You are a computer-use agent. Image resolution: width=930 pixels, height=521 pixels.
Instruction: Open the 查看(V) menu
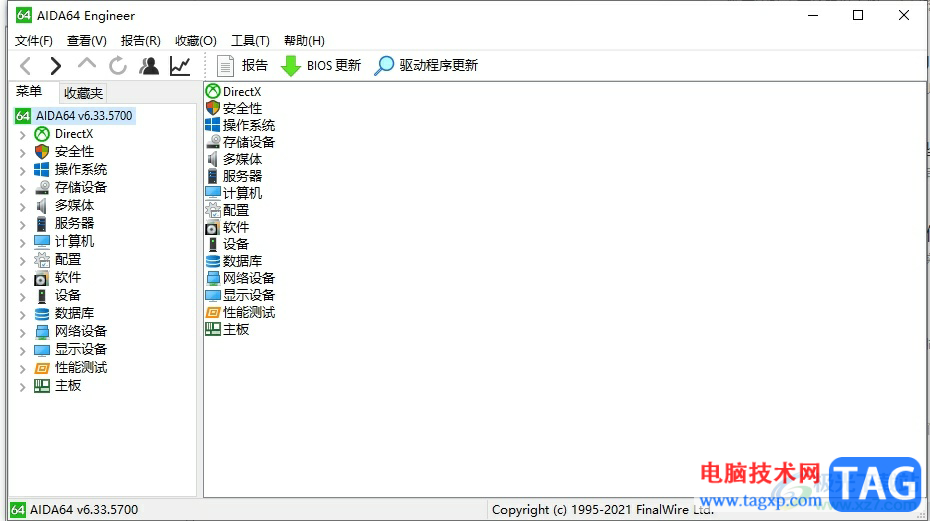[x=87, y=40]
